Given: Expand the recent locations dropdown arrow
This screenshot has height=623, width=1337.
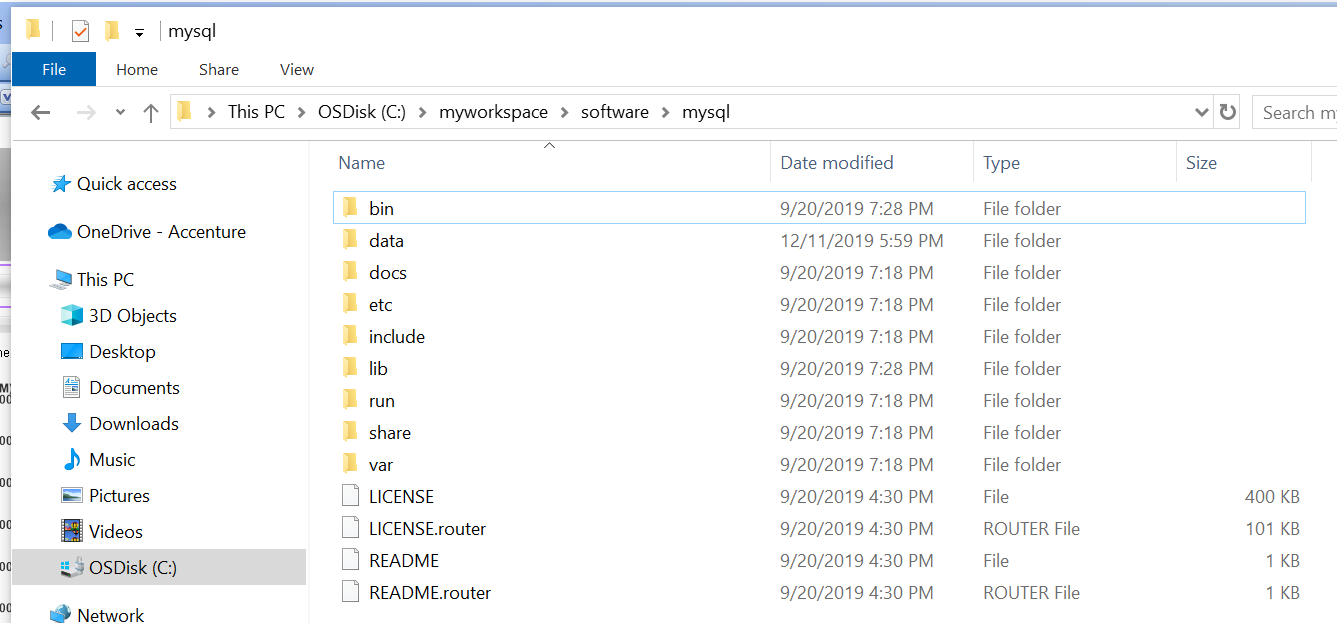Looking at the screenshot, I should pos(120,113).
